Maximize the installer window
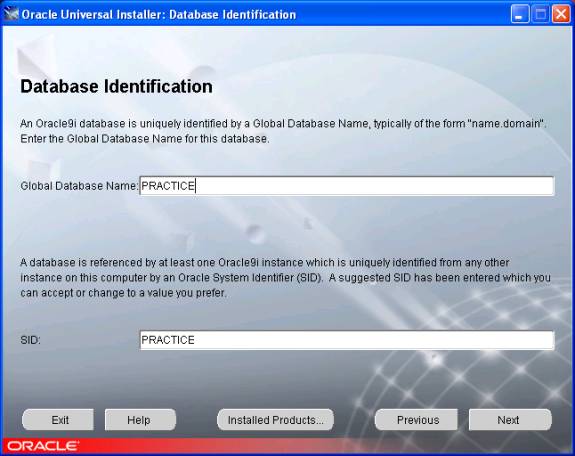This screenshot has height=456, width=575. click(540, 14)
